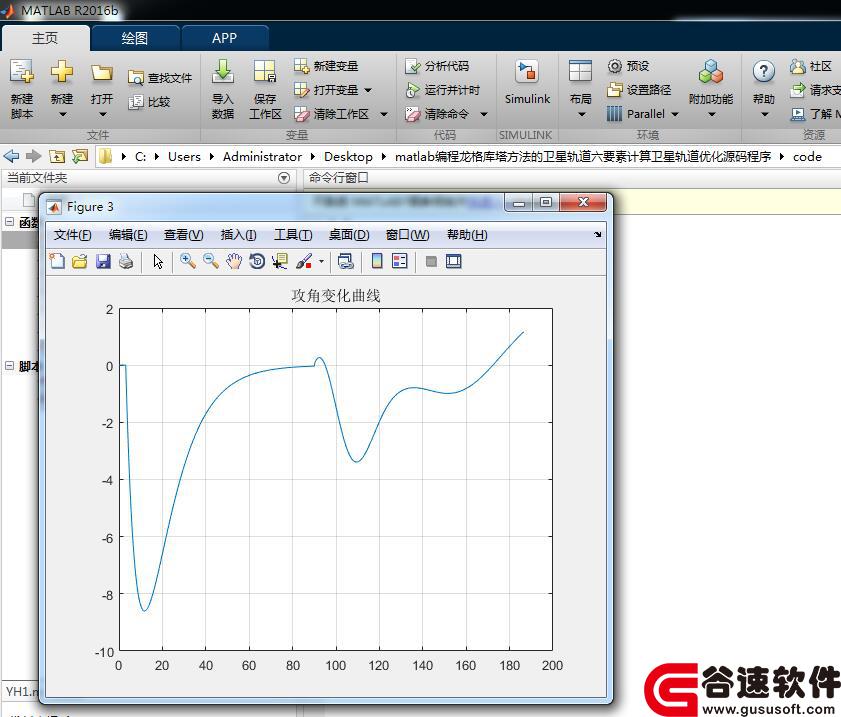Open the 工具(T) menu in Figure 3
This screenshot has width=841, height=717.
coord(293,234)
